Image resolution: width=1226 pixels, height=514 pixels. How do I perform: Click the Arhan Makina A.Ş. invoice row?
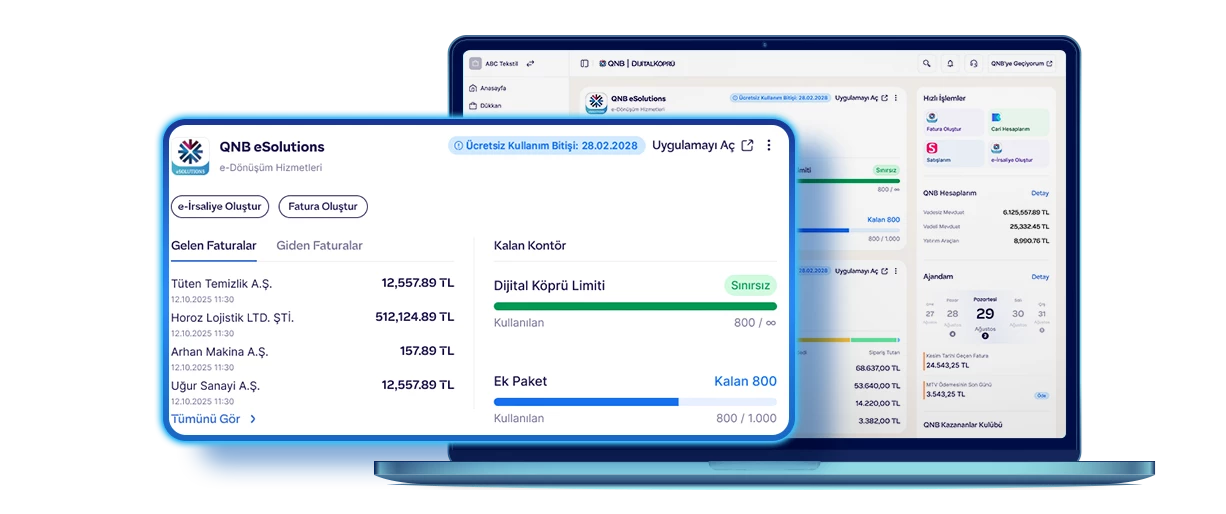[312, 358]
